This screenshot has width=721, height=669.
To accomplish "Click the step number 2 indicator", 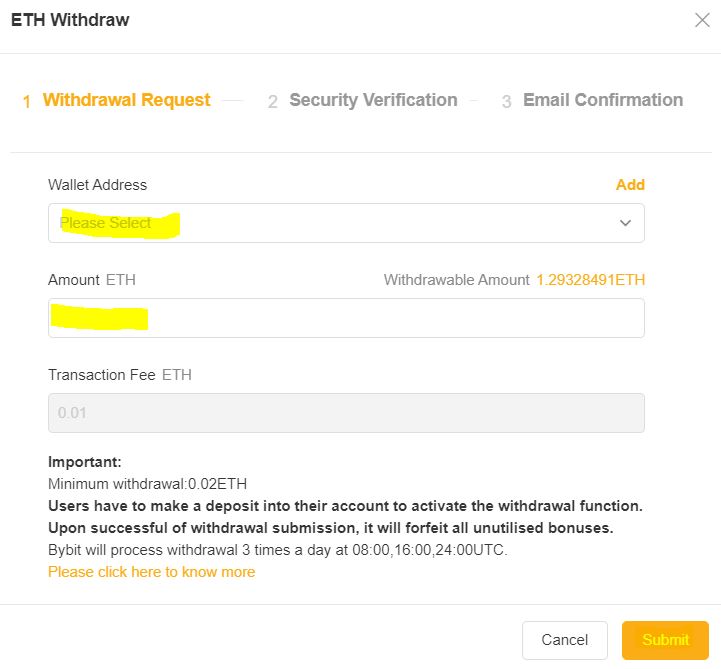I will click(272, 102).
